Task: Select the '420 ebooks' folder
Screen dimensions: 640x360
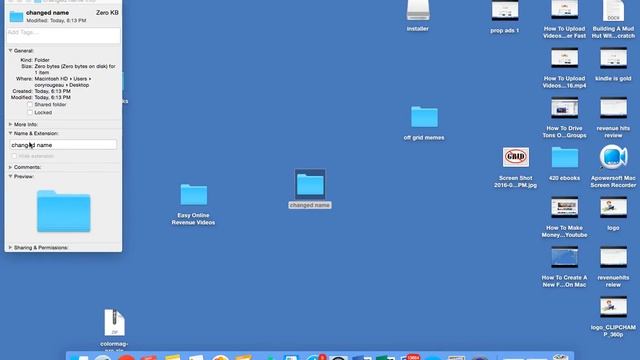Action: pos(564,158)
